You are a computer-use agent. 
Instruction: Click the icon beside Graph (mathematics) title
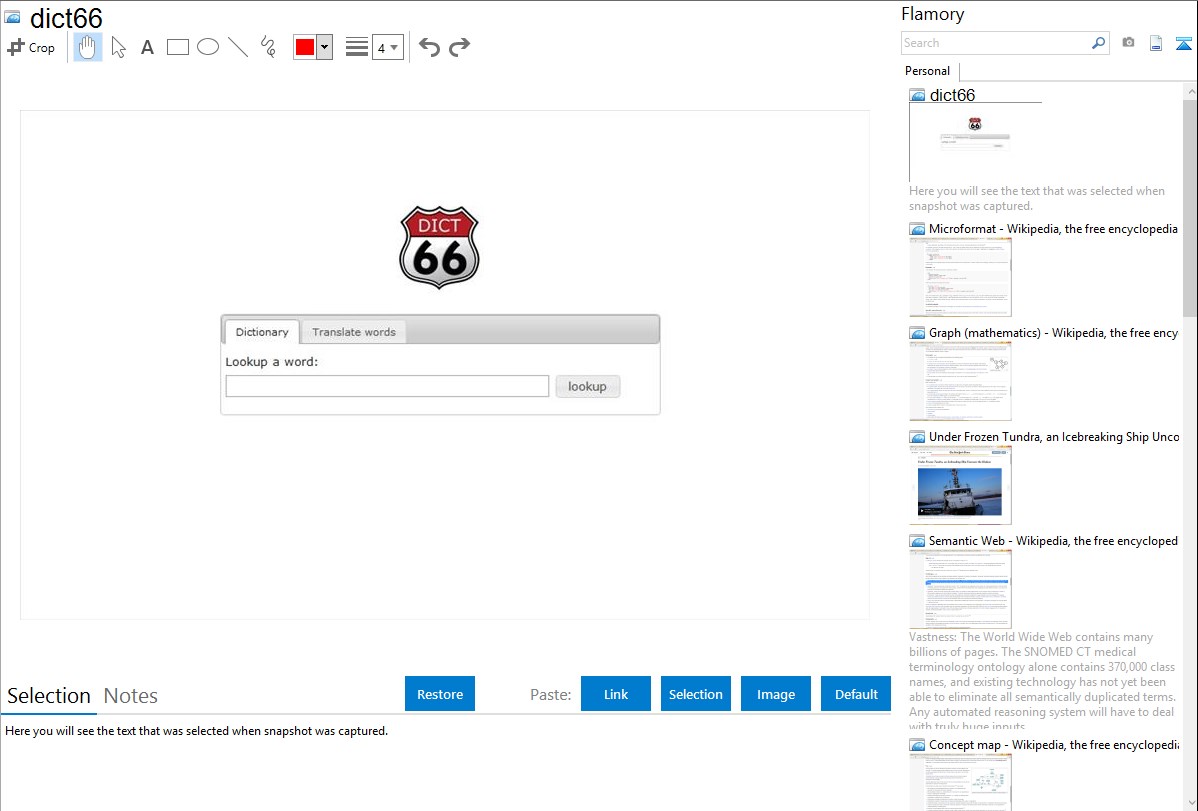(917, 333)
